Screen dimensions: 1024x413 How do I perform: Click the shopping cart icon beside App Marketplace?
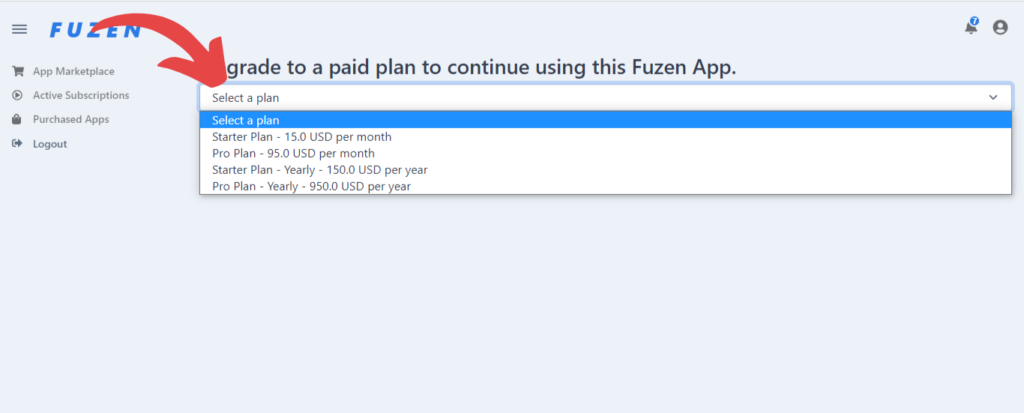pyautogui.click(x=18, y=71)
